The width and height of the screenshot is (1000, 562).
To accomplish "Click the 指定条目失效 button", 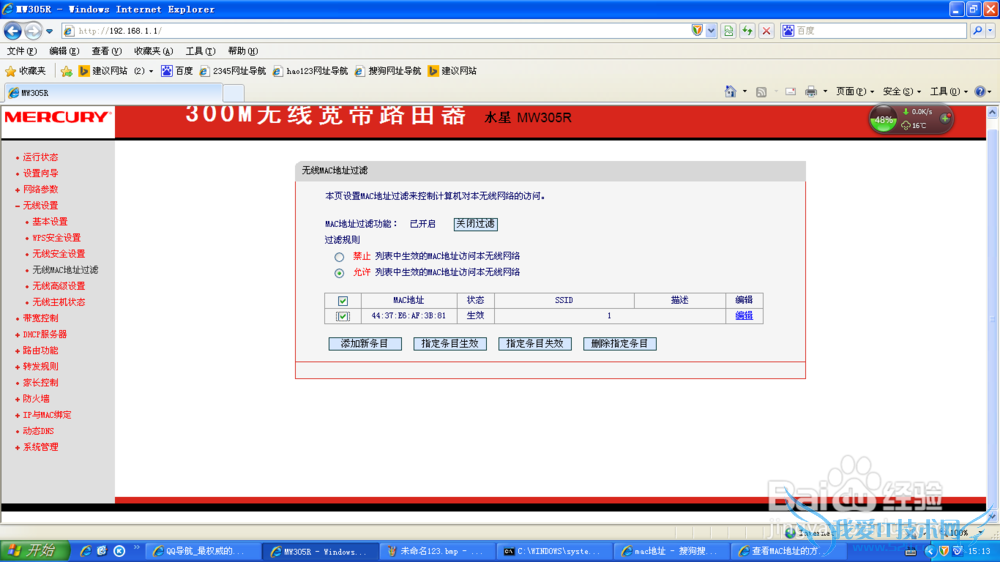I will pos(534,343).
